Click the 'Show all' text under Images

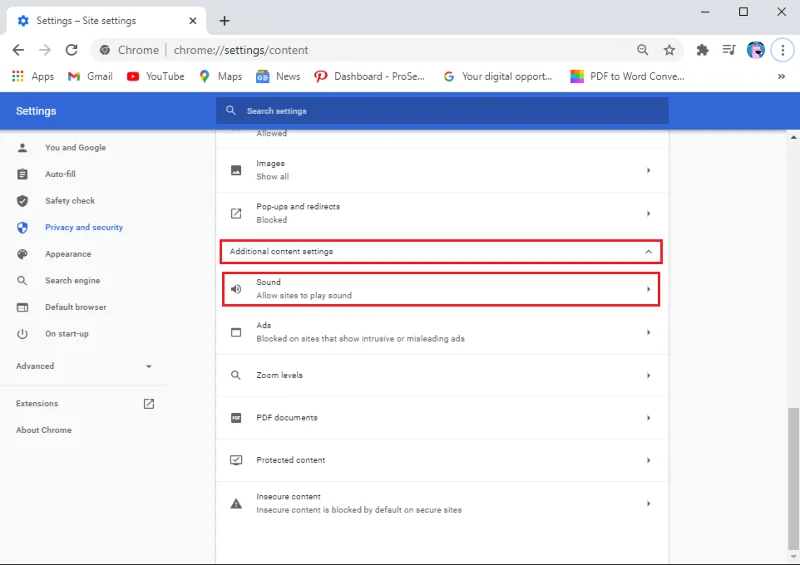(272, 177)
